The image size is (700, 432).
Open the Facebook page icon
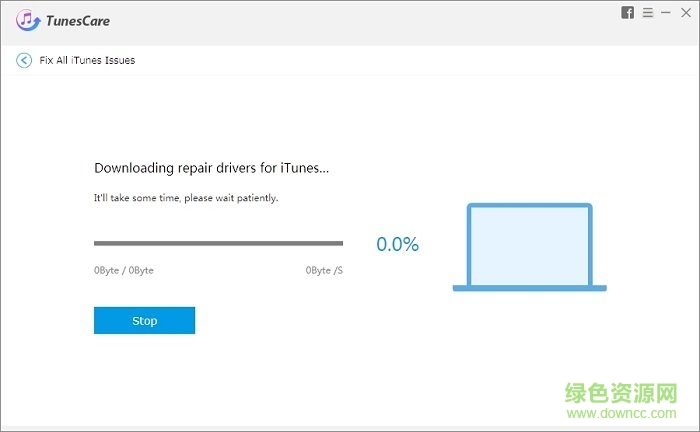(x=628, y=13)
